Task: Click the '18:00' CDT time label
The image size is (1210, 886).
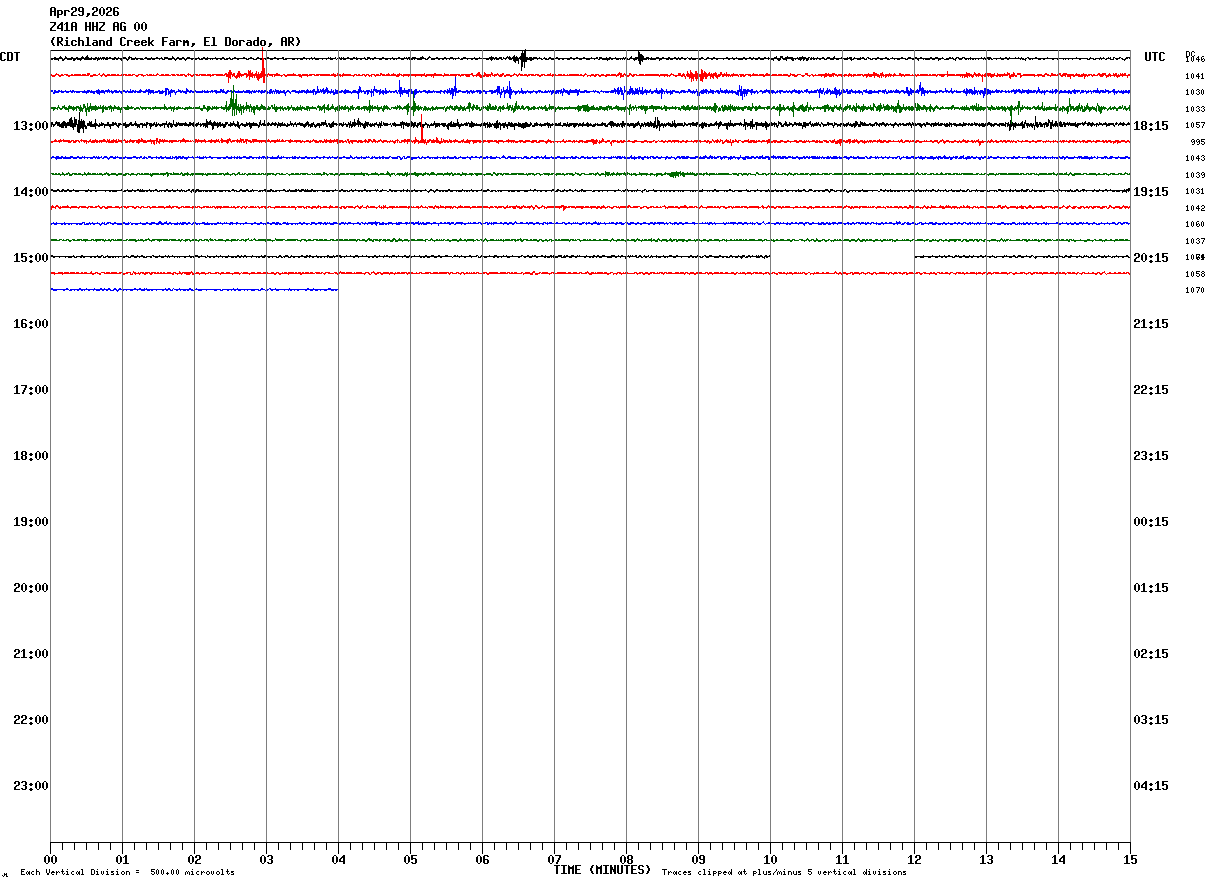Action: (31, 456)
